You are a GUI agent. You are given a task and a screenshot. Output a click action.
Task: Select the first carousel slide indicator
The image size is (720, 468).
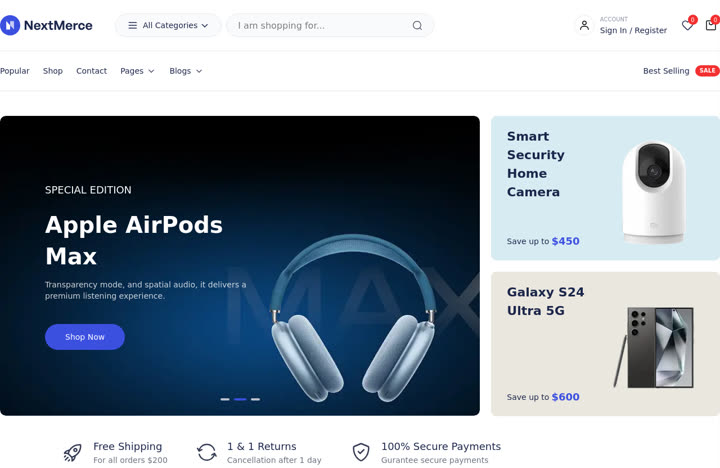click(x=225, y=399)
